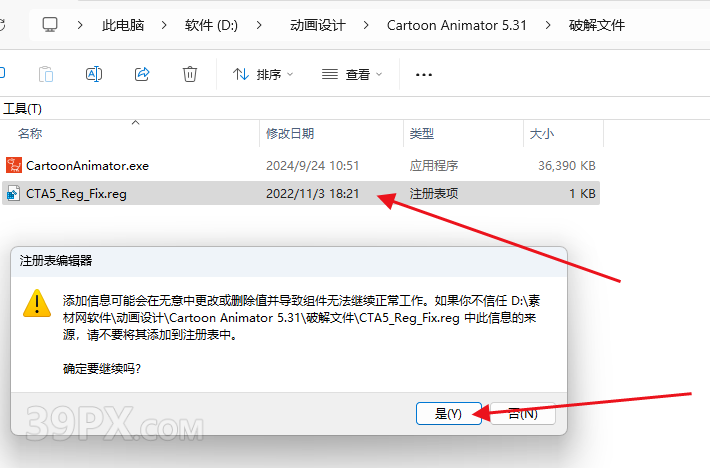Open the 排序 sort dropdown
This screenshot has height=468, width=710.
coord(263,74)
